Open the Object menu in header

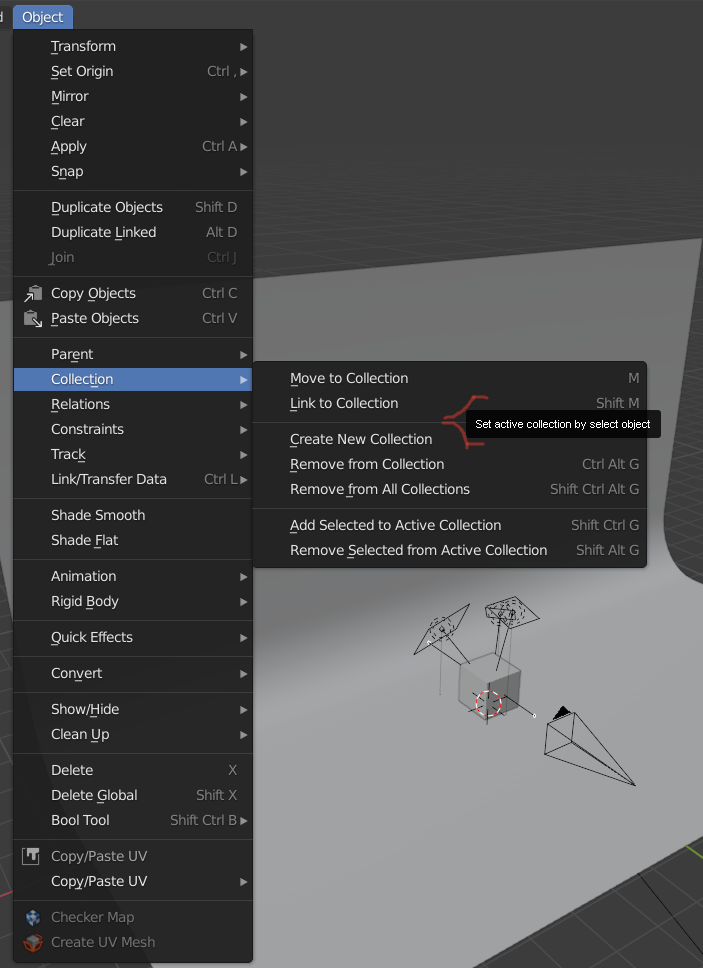tap(43, 17)
